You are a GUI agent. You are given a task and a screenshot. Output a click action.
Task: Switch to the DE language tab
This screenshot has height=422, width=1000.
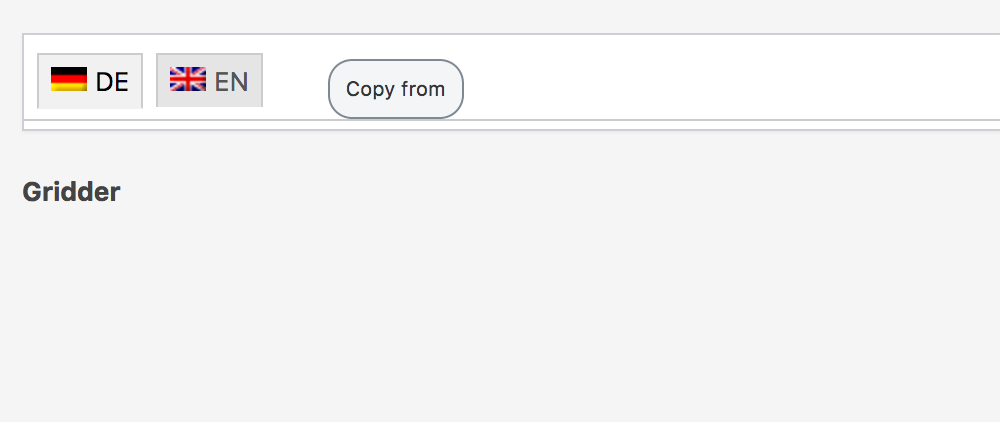[x=90, y=81]
